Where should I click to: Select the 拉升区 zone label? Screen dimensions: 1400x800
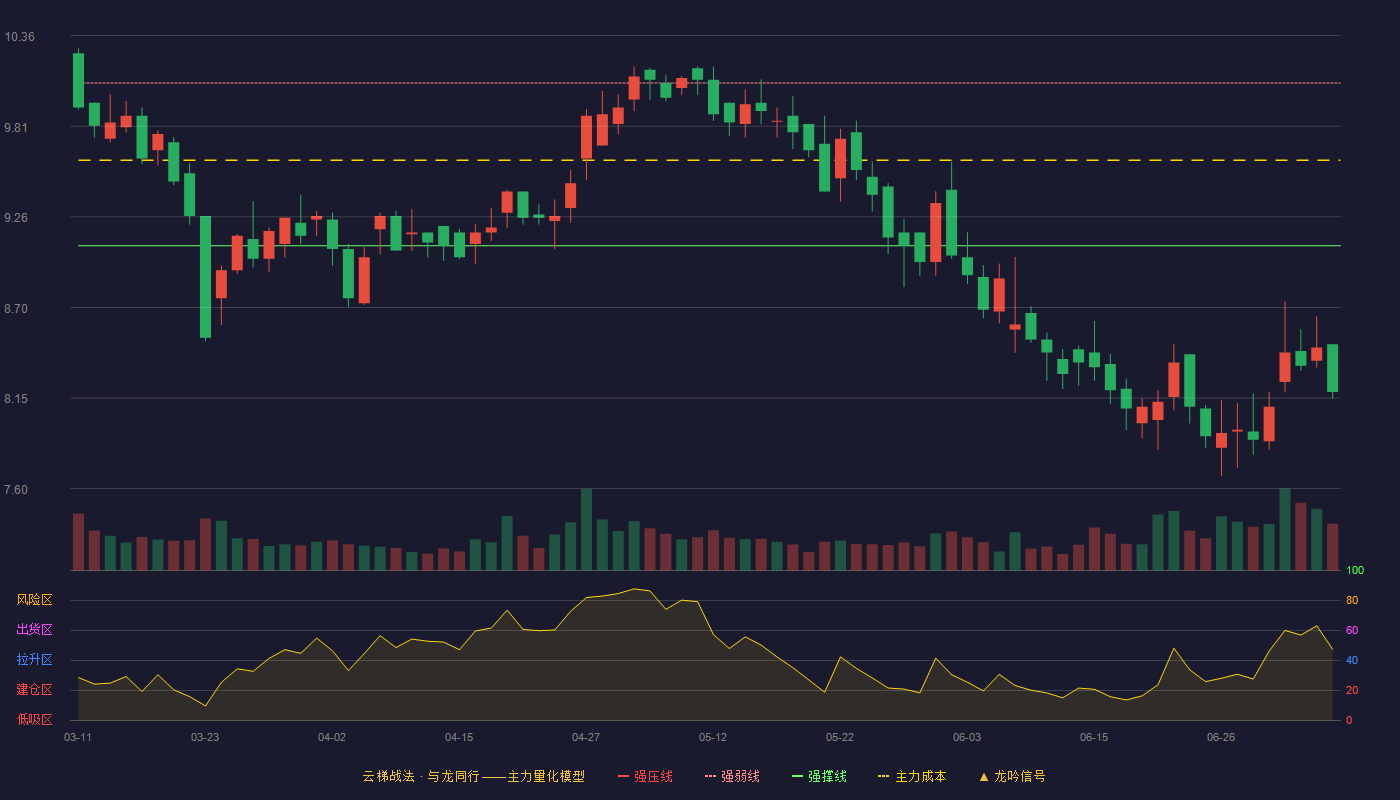(x=34, y=660)
